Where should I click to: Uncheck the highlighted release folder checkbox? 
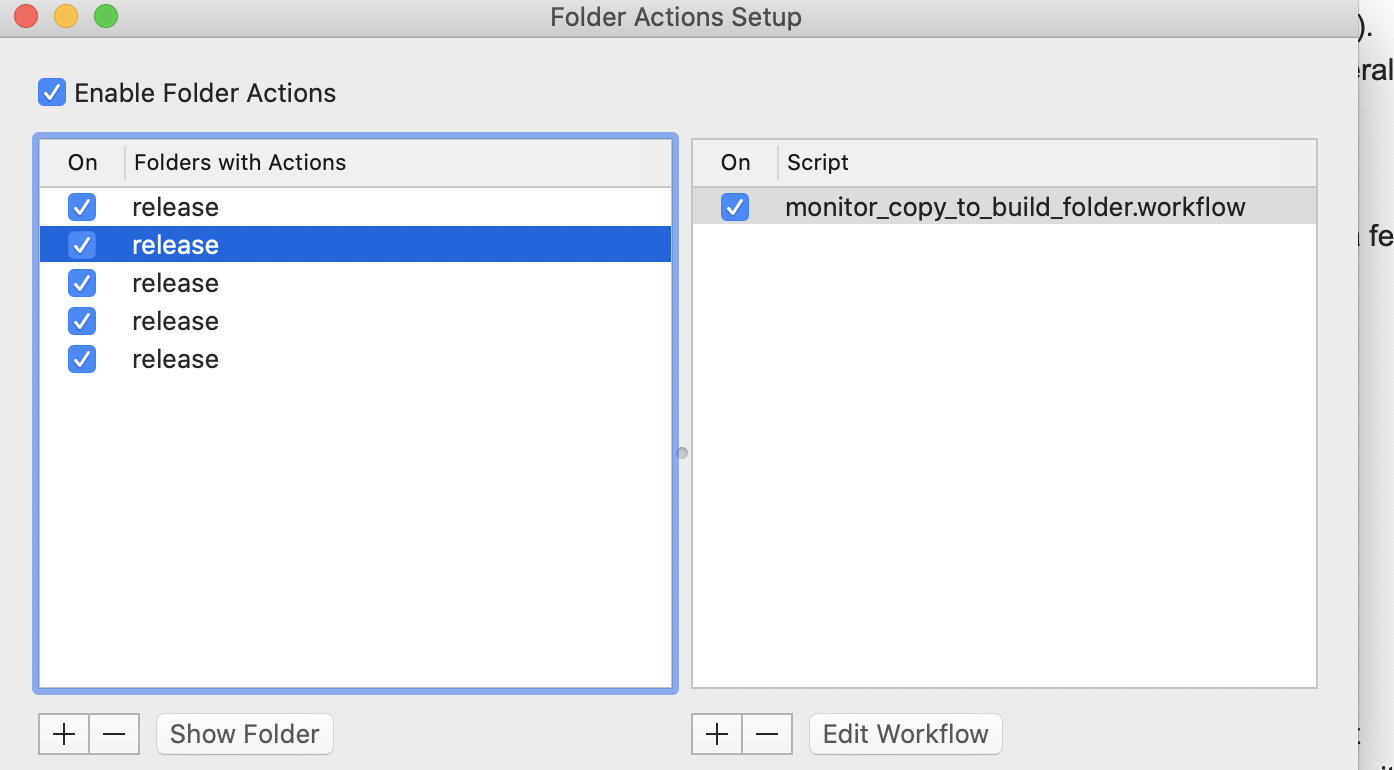82,245
